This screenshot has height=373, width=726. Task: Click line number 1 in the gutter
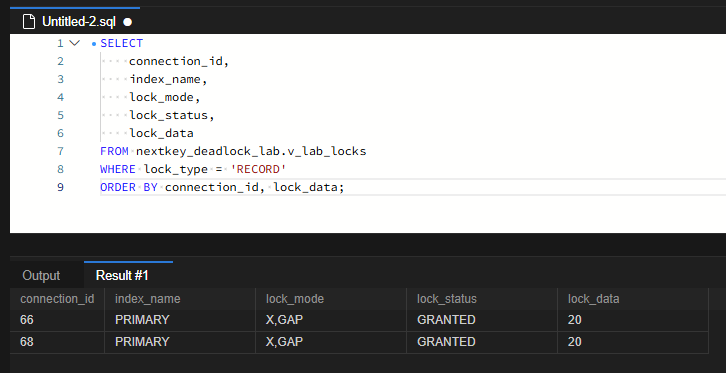tap(60, 43)
